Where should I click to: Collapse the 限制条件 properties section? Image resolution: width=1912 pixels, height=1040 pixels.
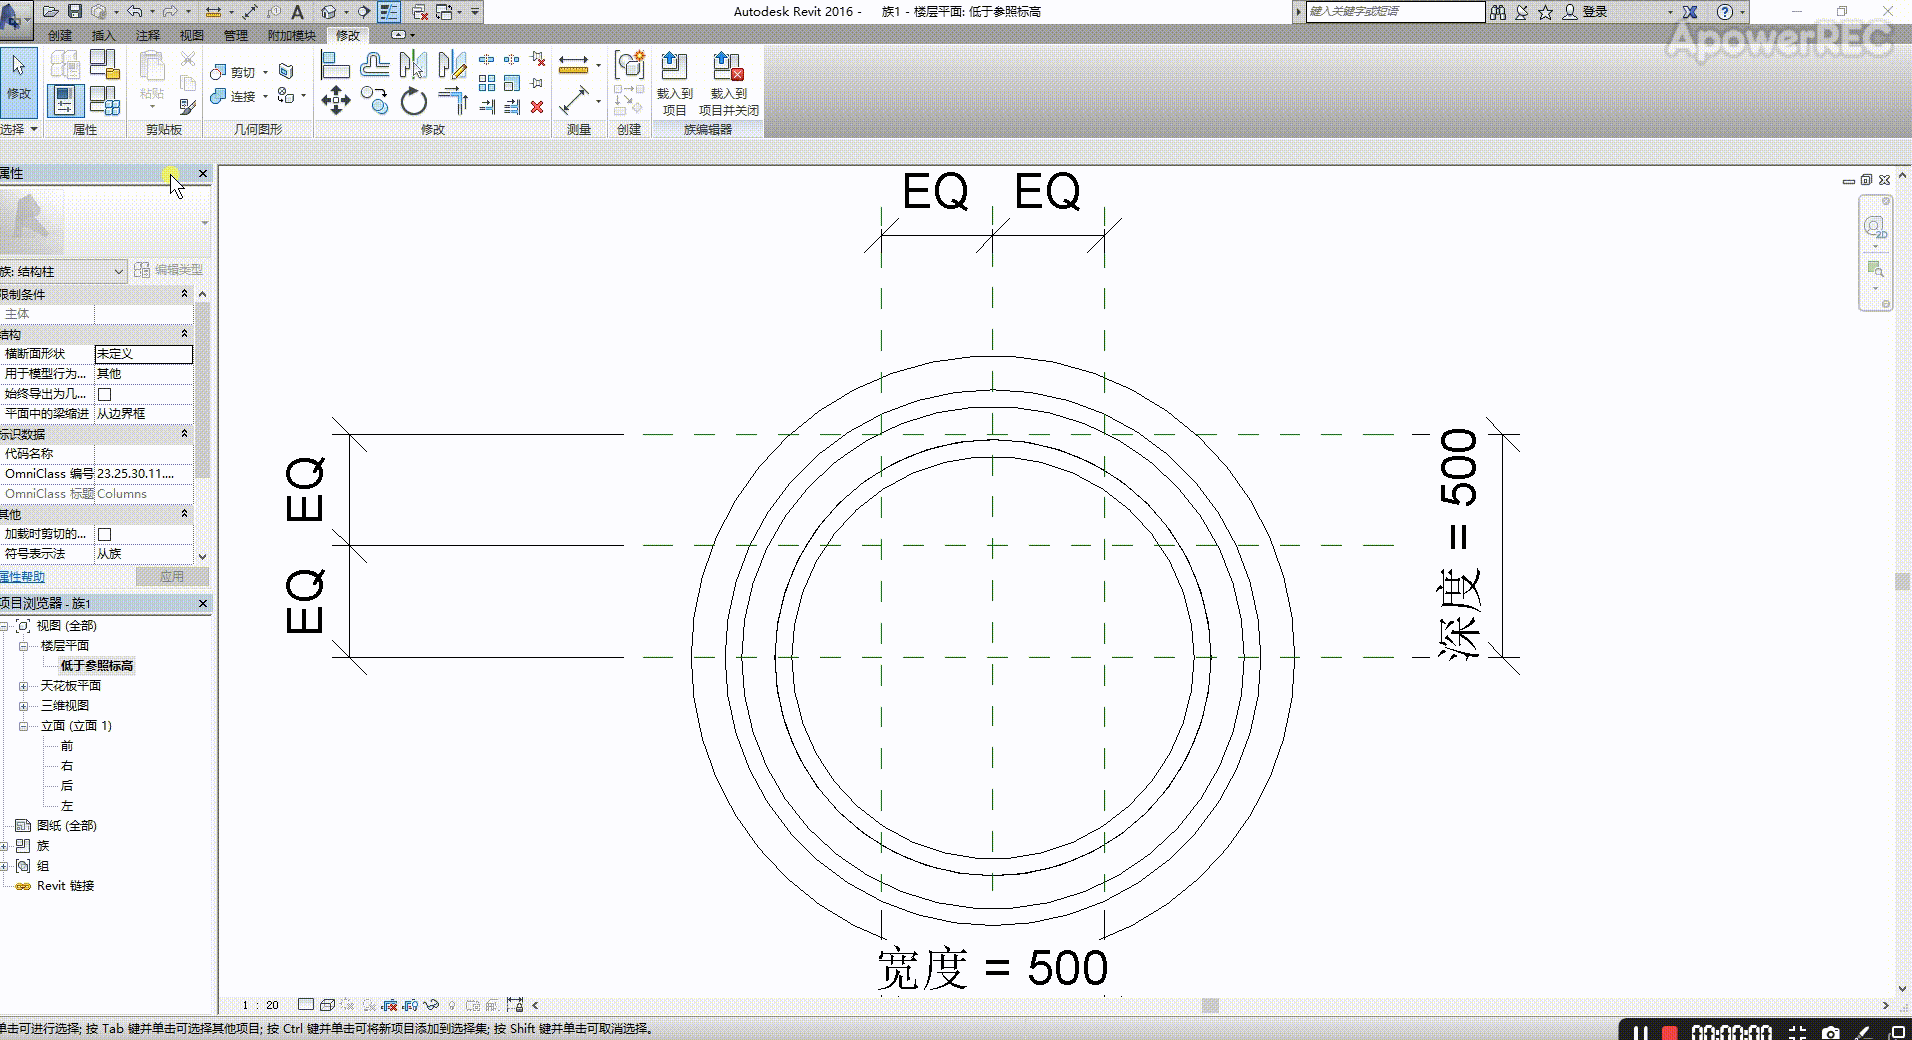(x=184, y=294)
